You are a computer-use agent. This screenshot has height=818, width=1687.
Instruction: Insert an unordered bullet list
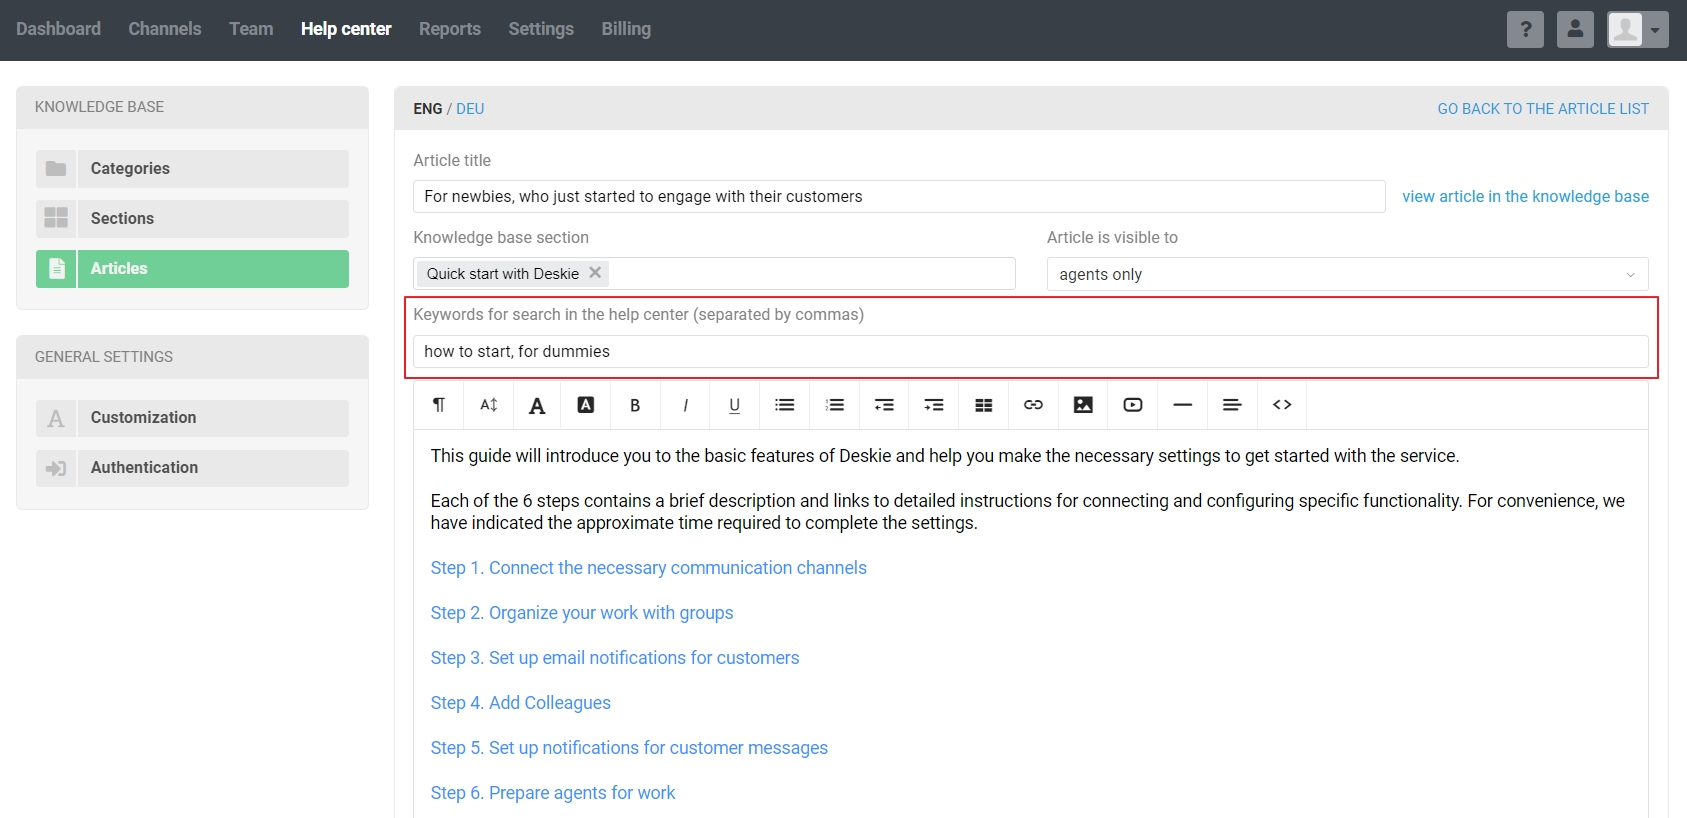tap(785, 405)
